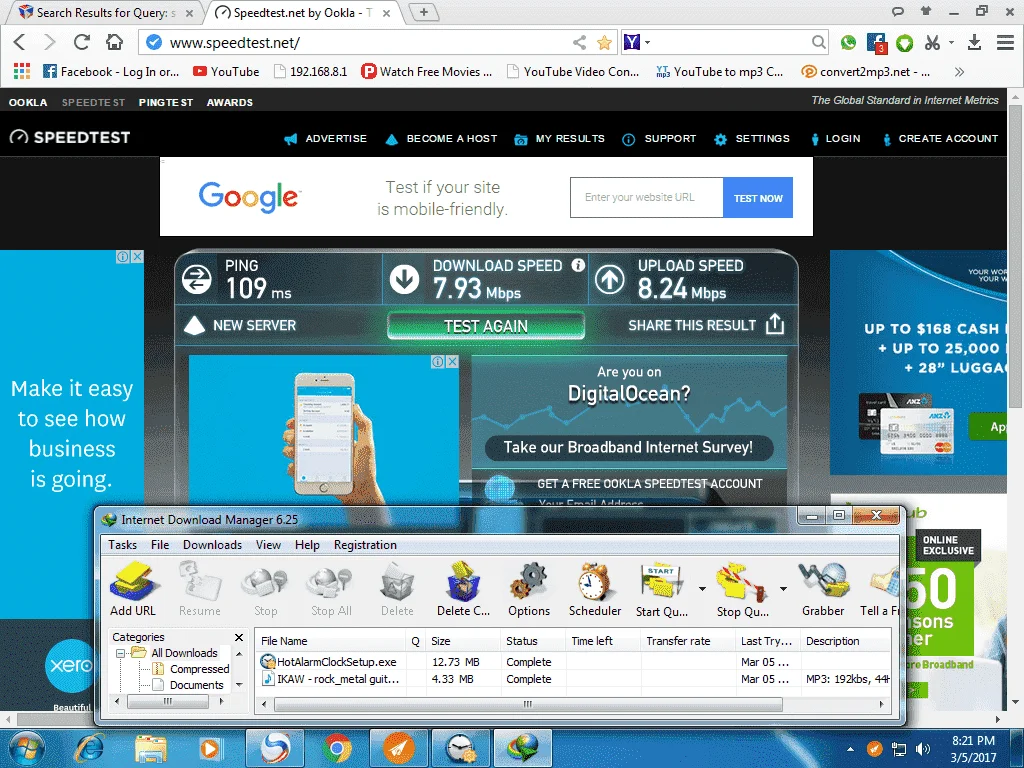Image resolution: width=1024 pixels, height=768 pixels.
Task: Open the scissors extension dropdown arrow
Action: (951, 42)
